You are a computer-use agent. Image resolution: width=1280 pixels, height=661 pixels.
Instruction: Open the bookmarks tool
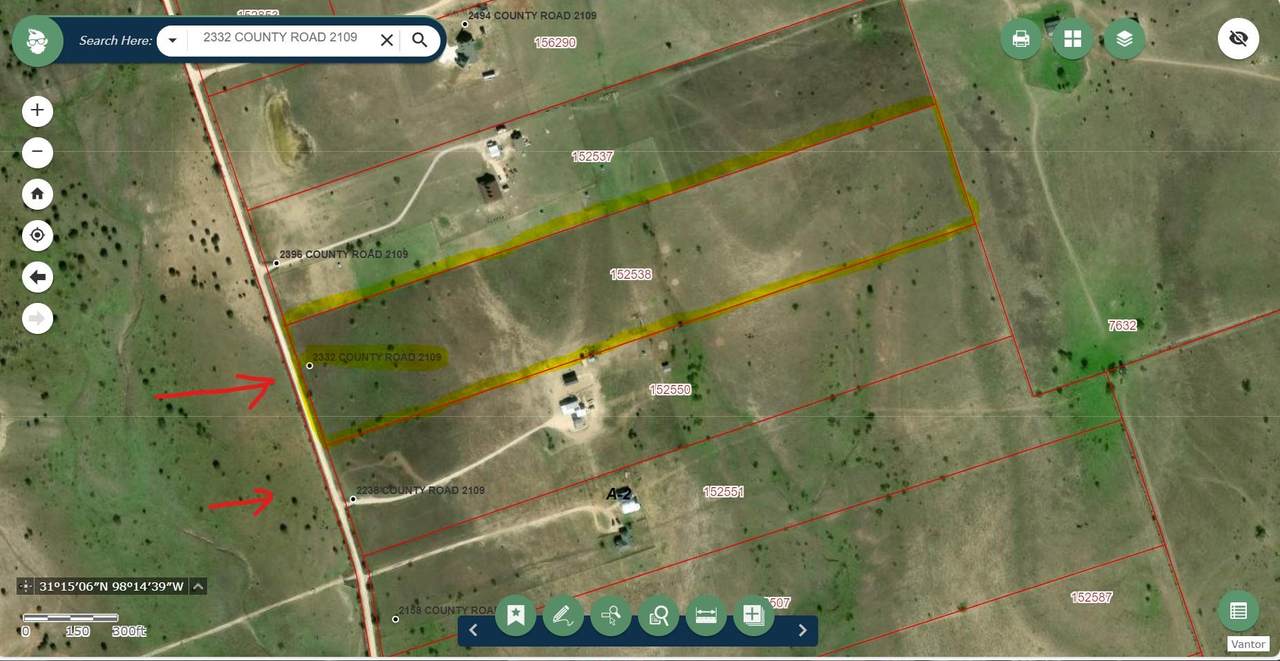point(516,615)
